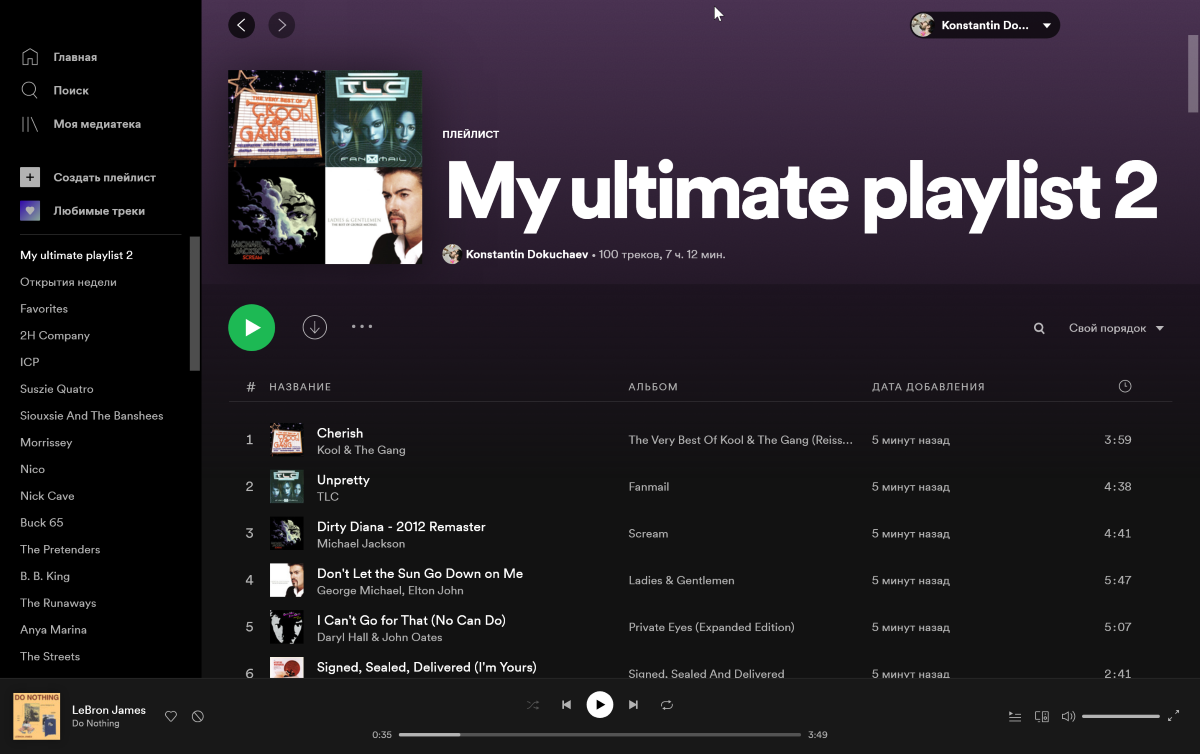The image size is (1200, 754).
Task: Open the Michael Jackson artist link
Action: [361, 544]
